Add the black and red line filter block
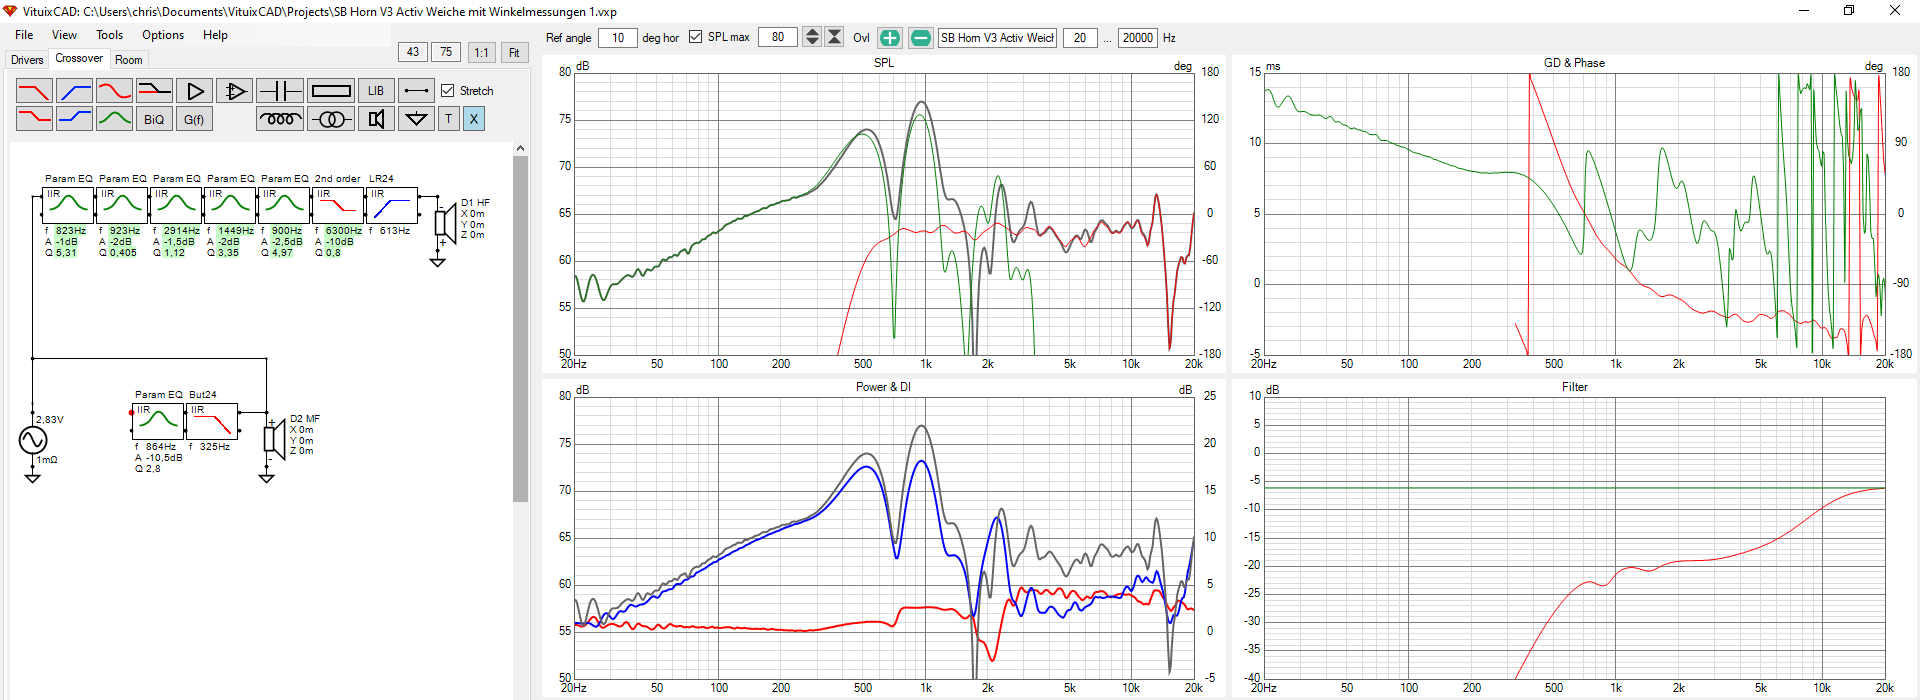Viewport: 1920px width, 700px height. (154, 91)
